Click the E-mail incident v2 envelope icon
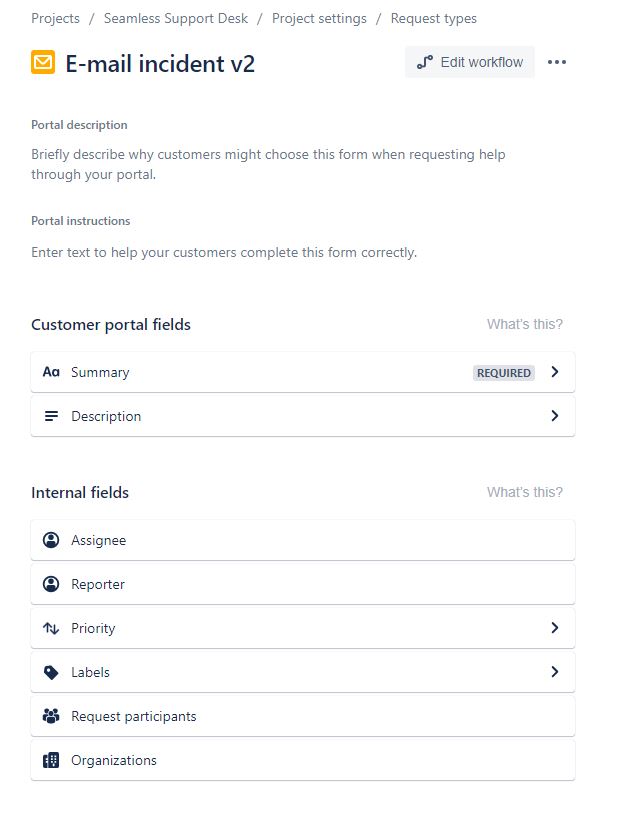This screenshot has width=632, height=834. click(x=42, y=62)
